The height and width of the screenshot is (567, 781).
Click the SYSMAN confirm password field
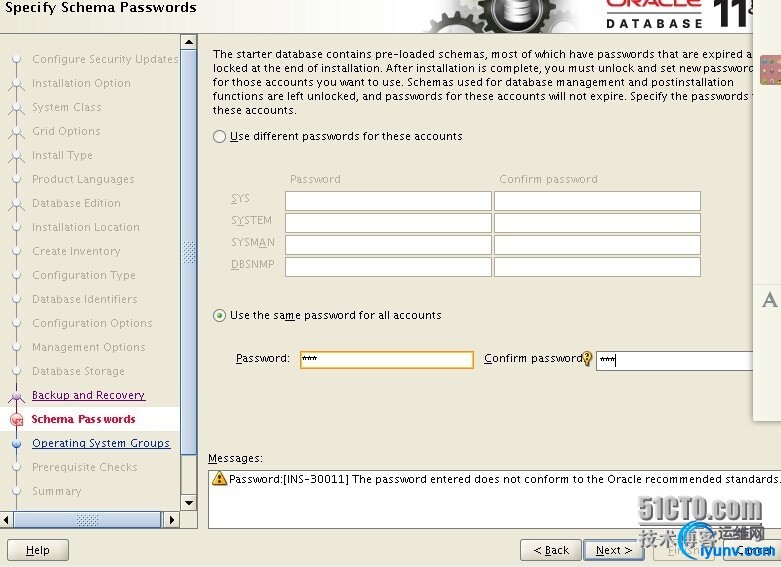pos(597,245)
